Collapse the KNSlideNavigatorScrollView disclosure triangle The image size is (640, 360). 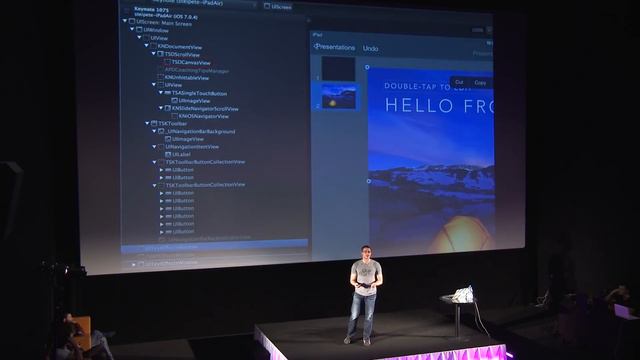tap(161, 108)
